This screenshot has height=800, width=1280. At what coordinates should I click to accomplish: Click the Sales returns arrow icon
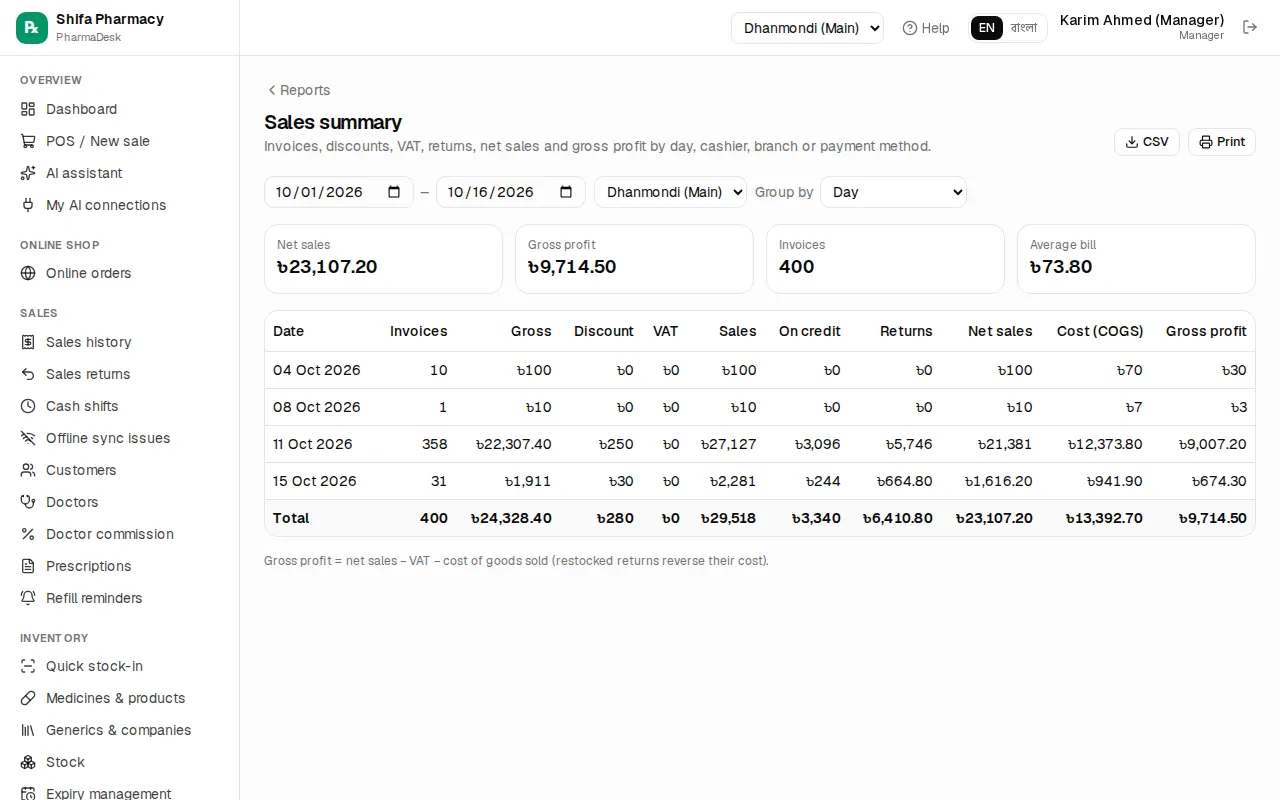pyautogui.click(x=28, y=374)
